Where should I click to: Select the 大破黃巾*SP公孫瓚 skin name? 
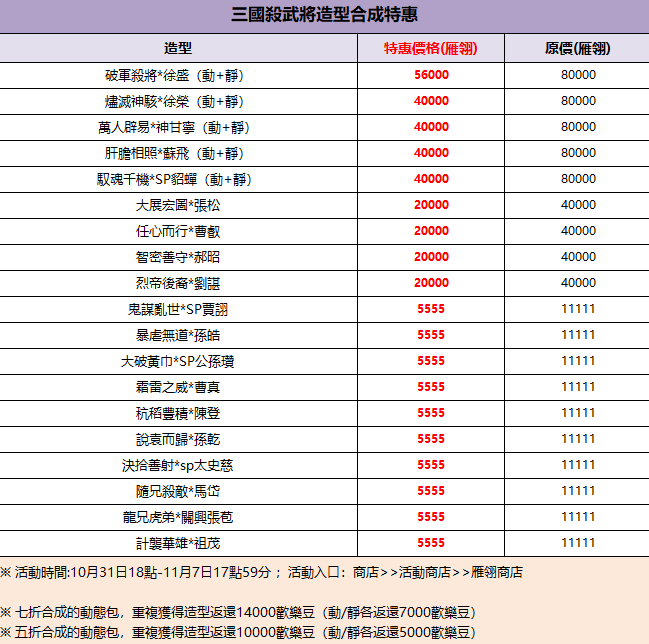(x=178, y=361)
